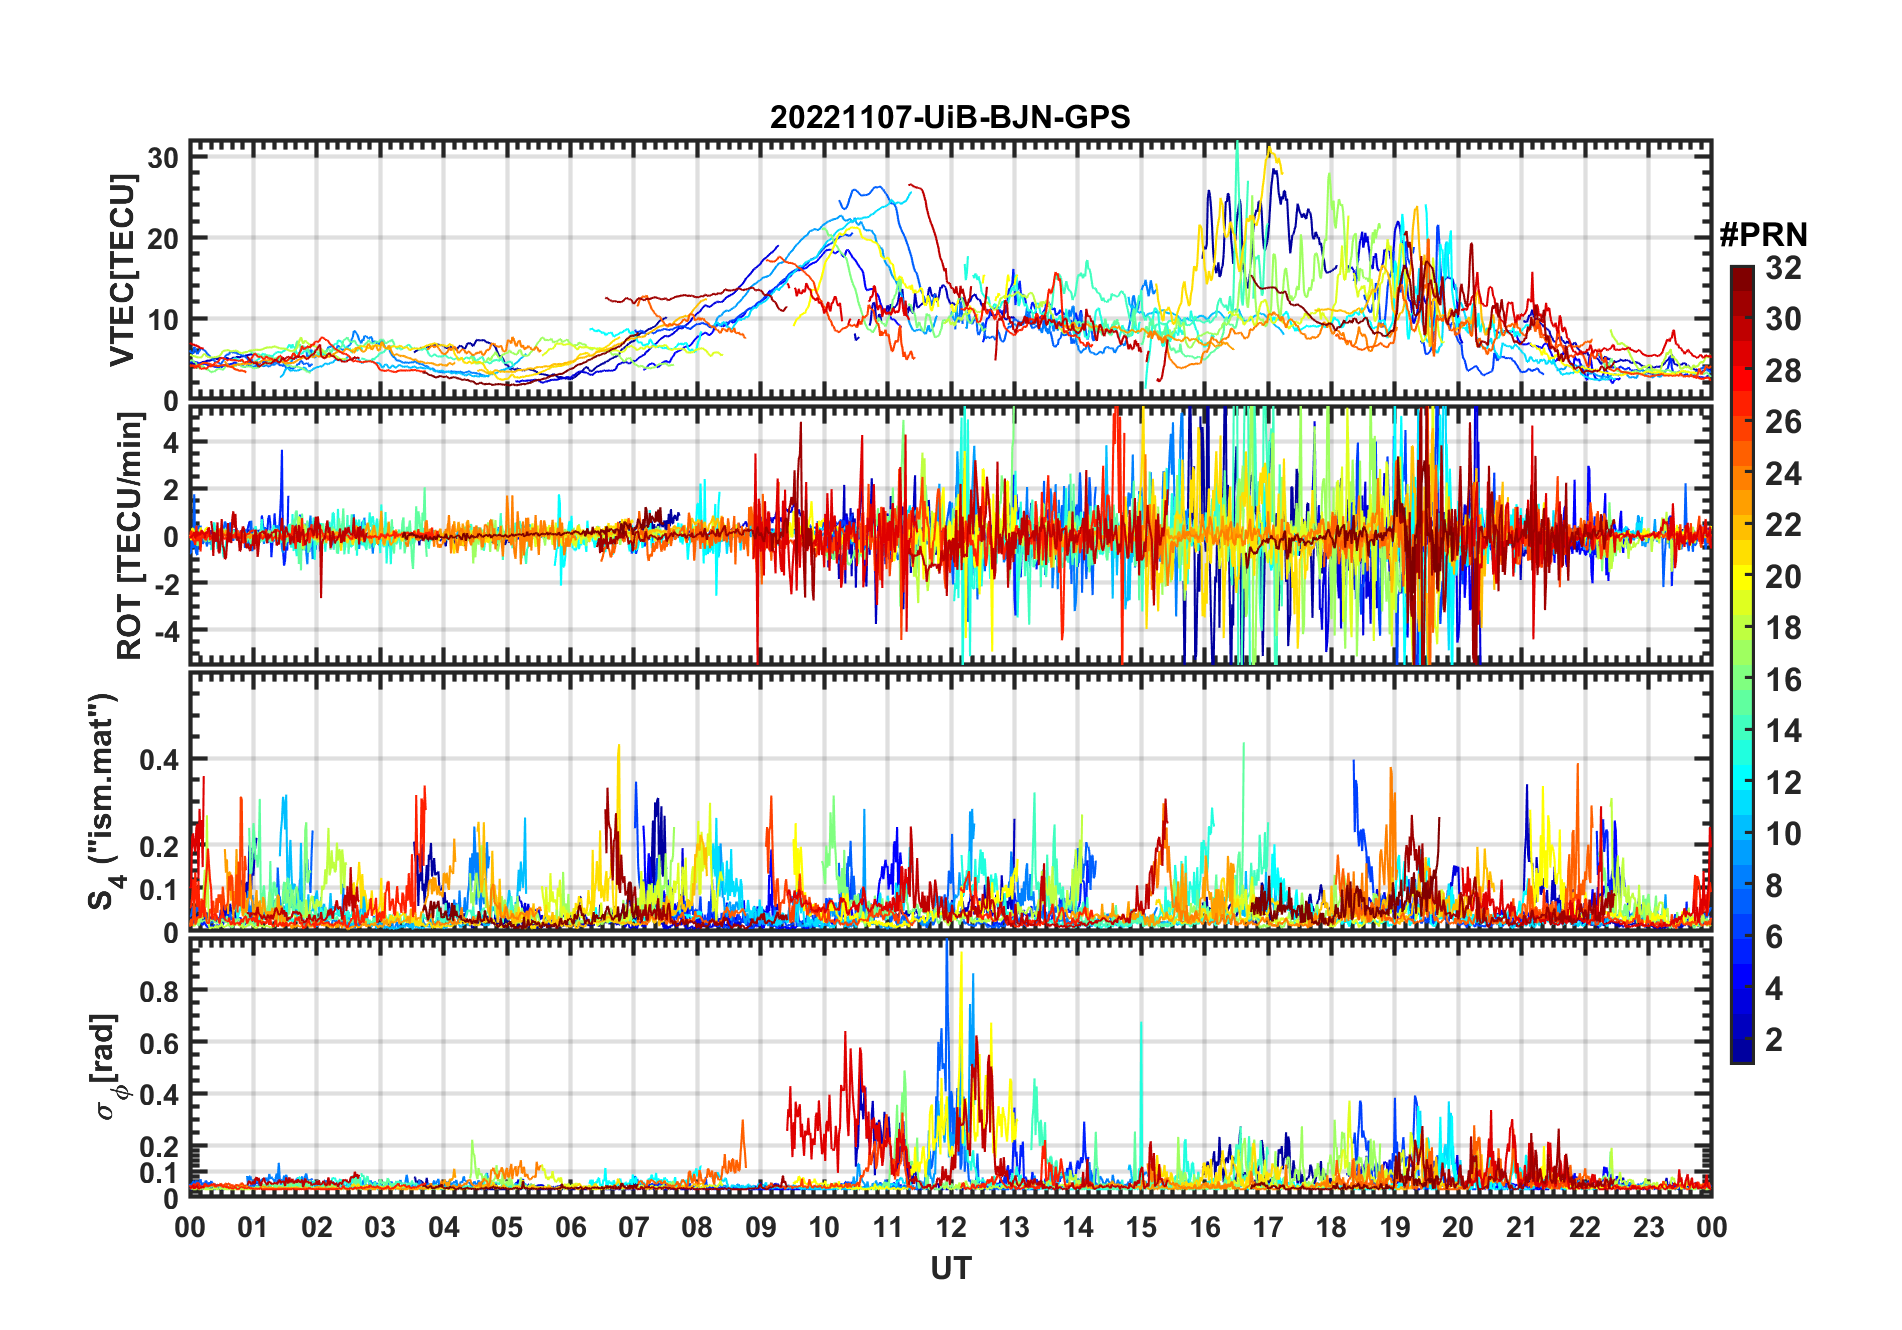Image resolution: width=1902 pixels, height=1330 pixels.
Task: Click the #PRN colorbar title
Action: click(1763, 235)
